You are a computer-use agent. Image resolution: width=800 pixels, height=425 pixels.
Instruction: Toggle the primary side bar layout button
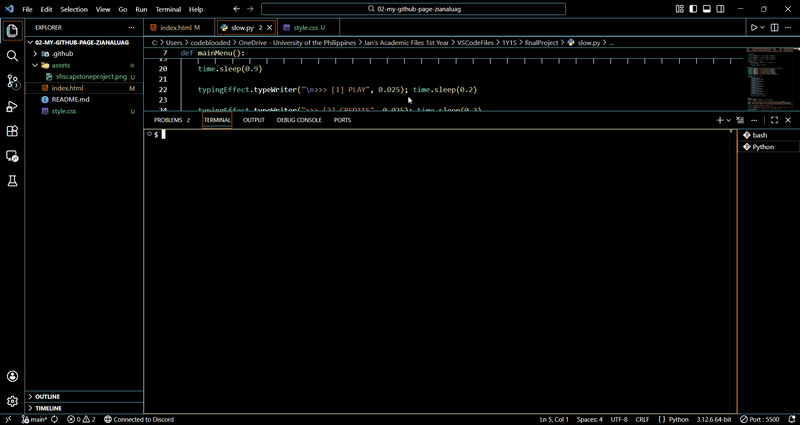(691, 9)
